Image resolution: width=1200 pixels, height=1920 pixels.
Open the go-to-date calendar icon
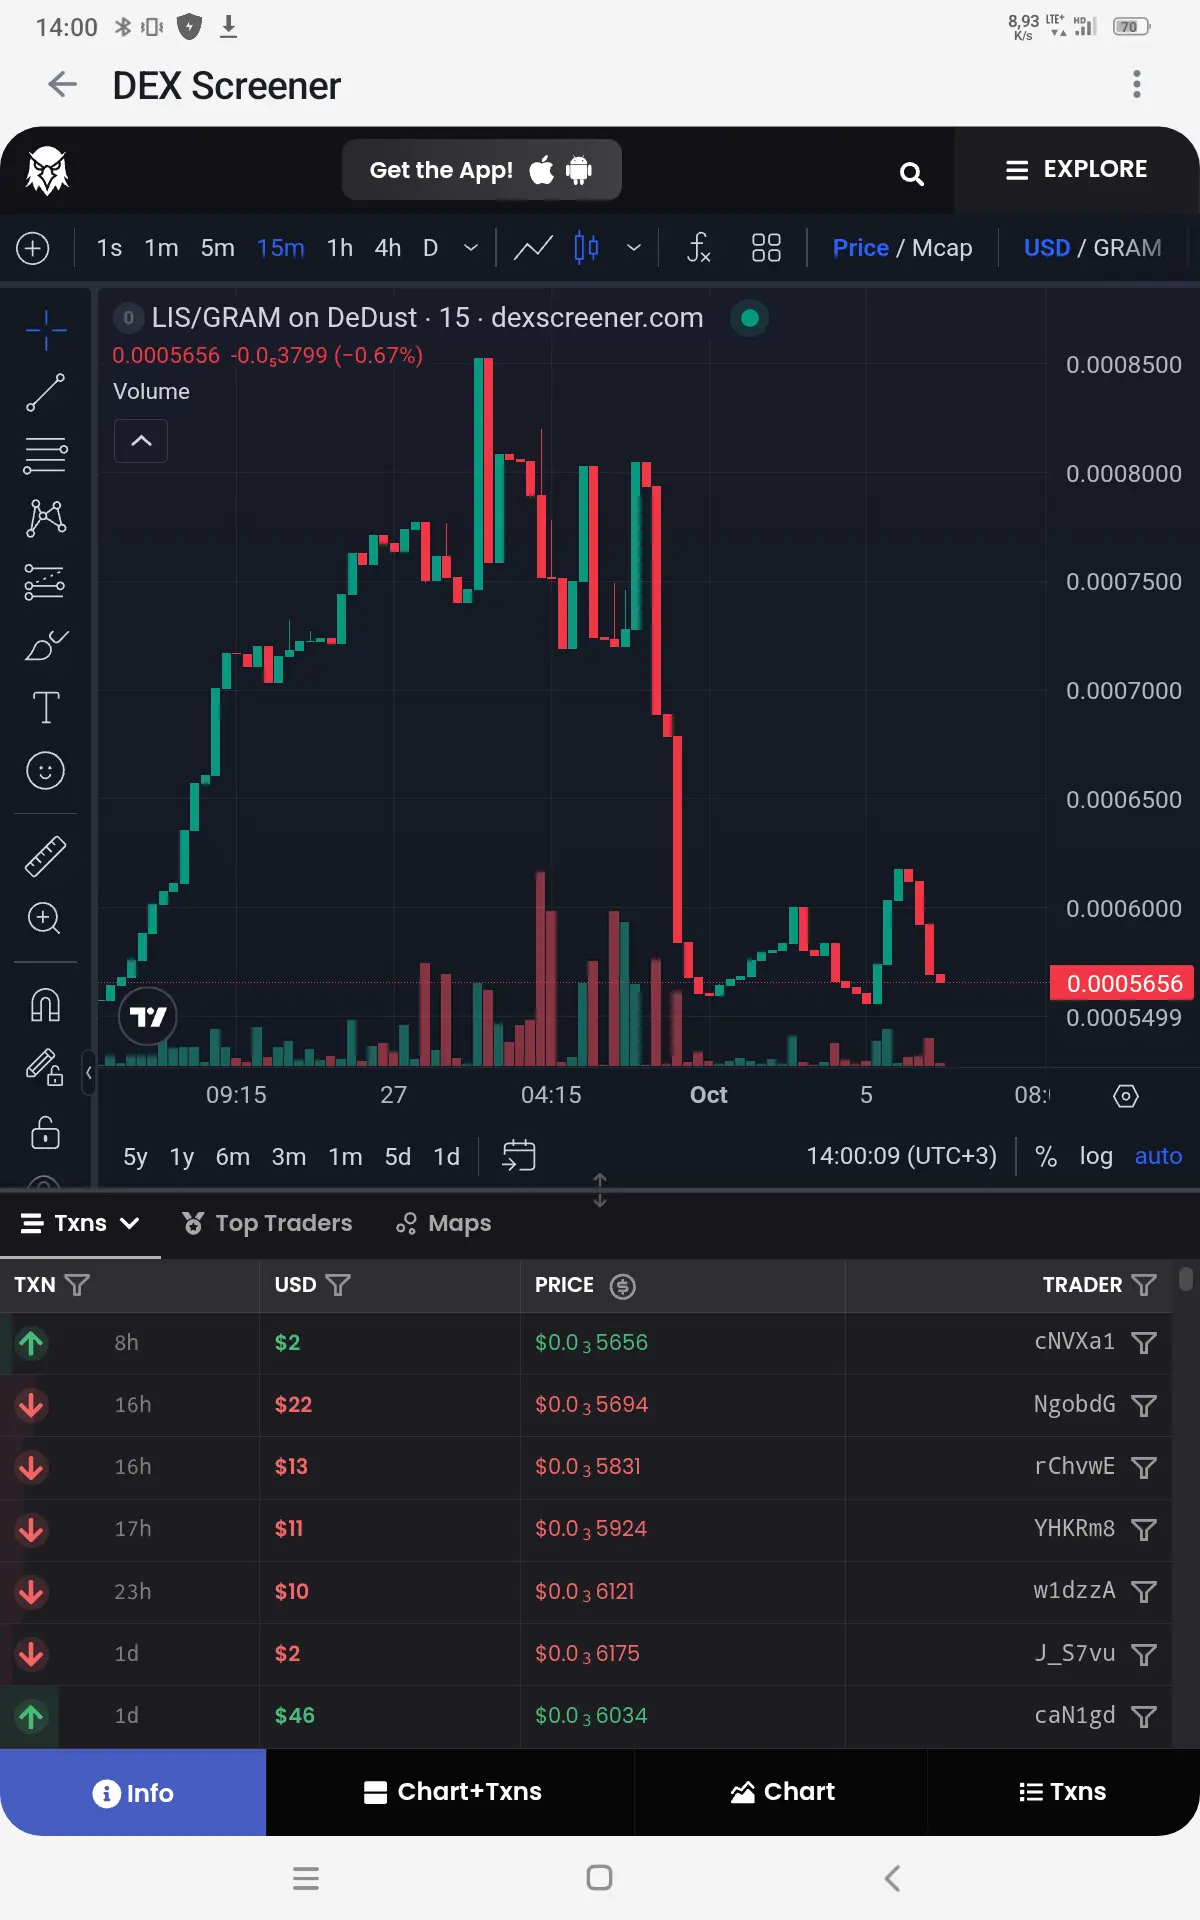(x=519, y=1156)
